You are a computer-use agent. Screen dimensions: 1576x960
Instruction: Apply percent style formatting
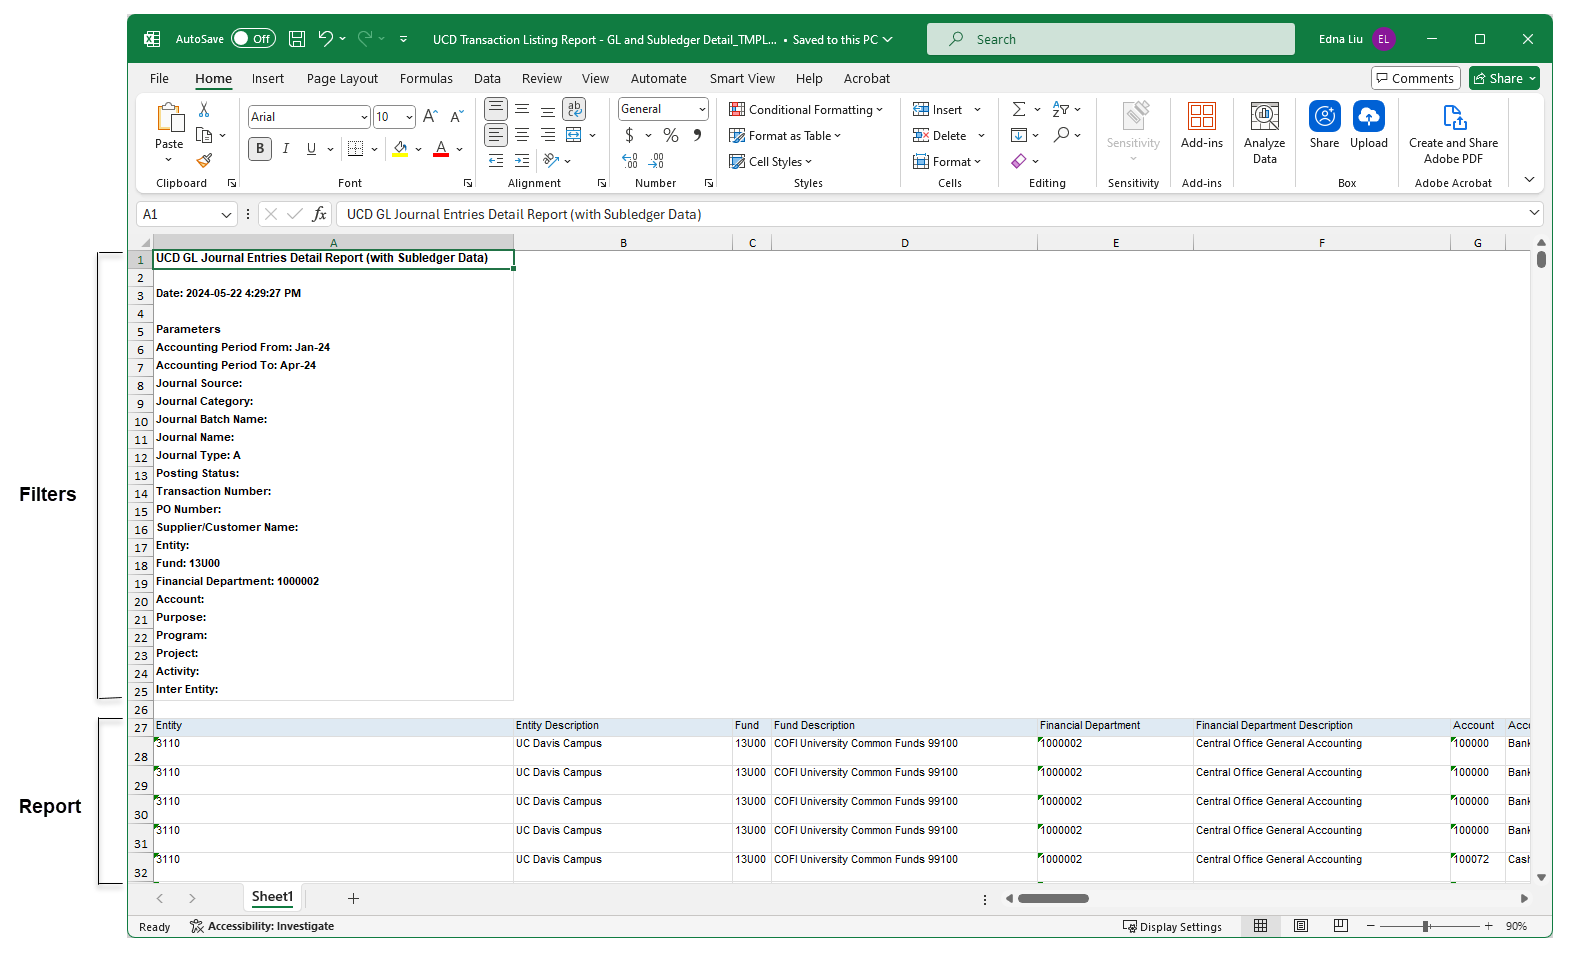coord(671,135)
